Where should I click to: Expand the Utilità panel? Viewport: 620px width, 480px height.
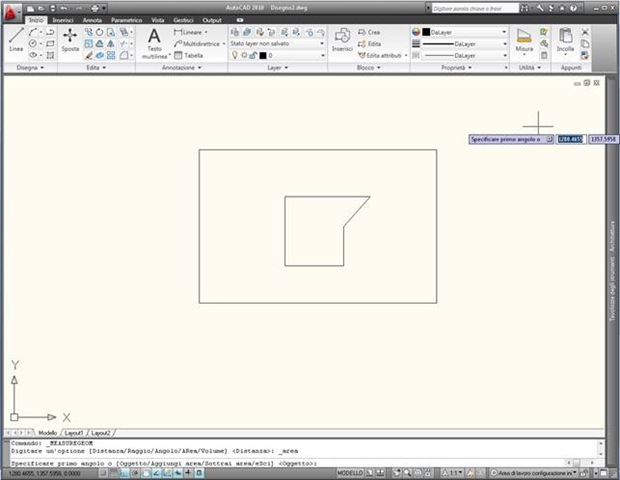[x=530, y=68]
